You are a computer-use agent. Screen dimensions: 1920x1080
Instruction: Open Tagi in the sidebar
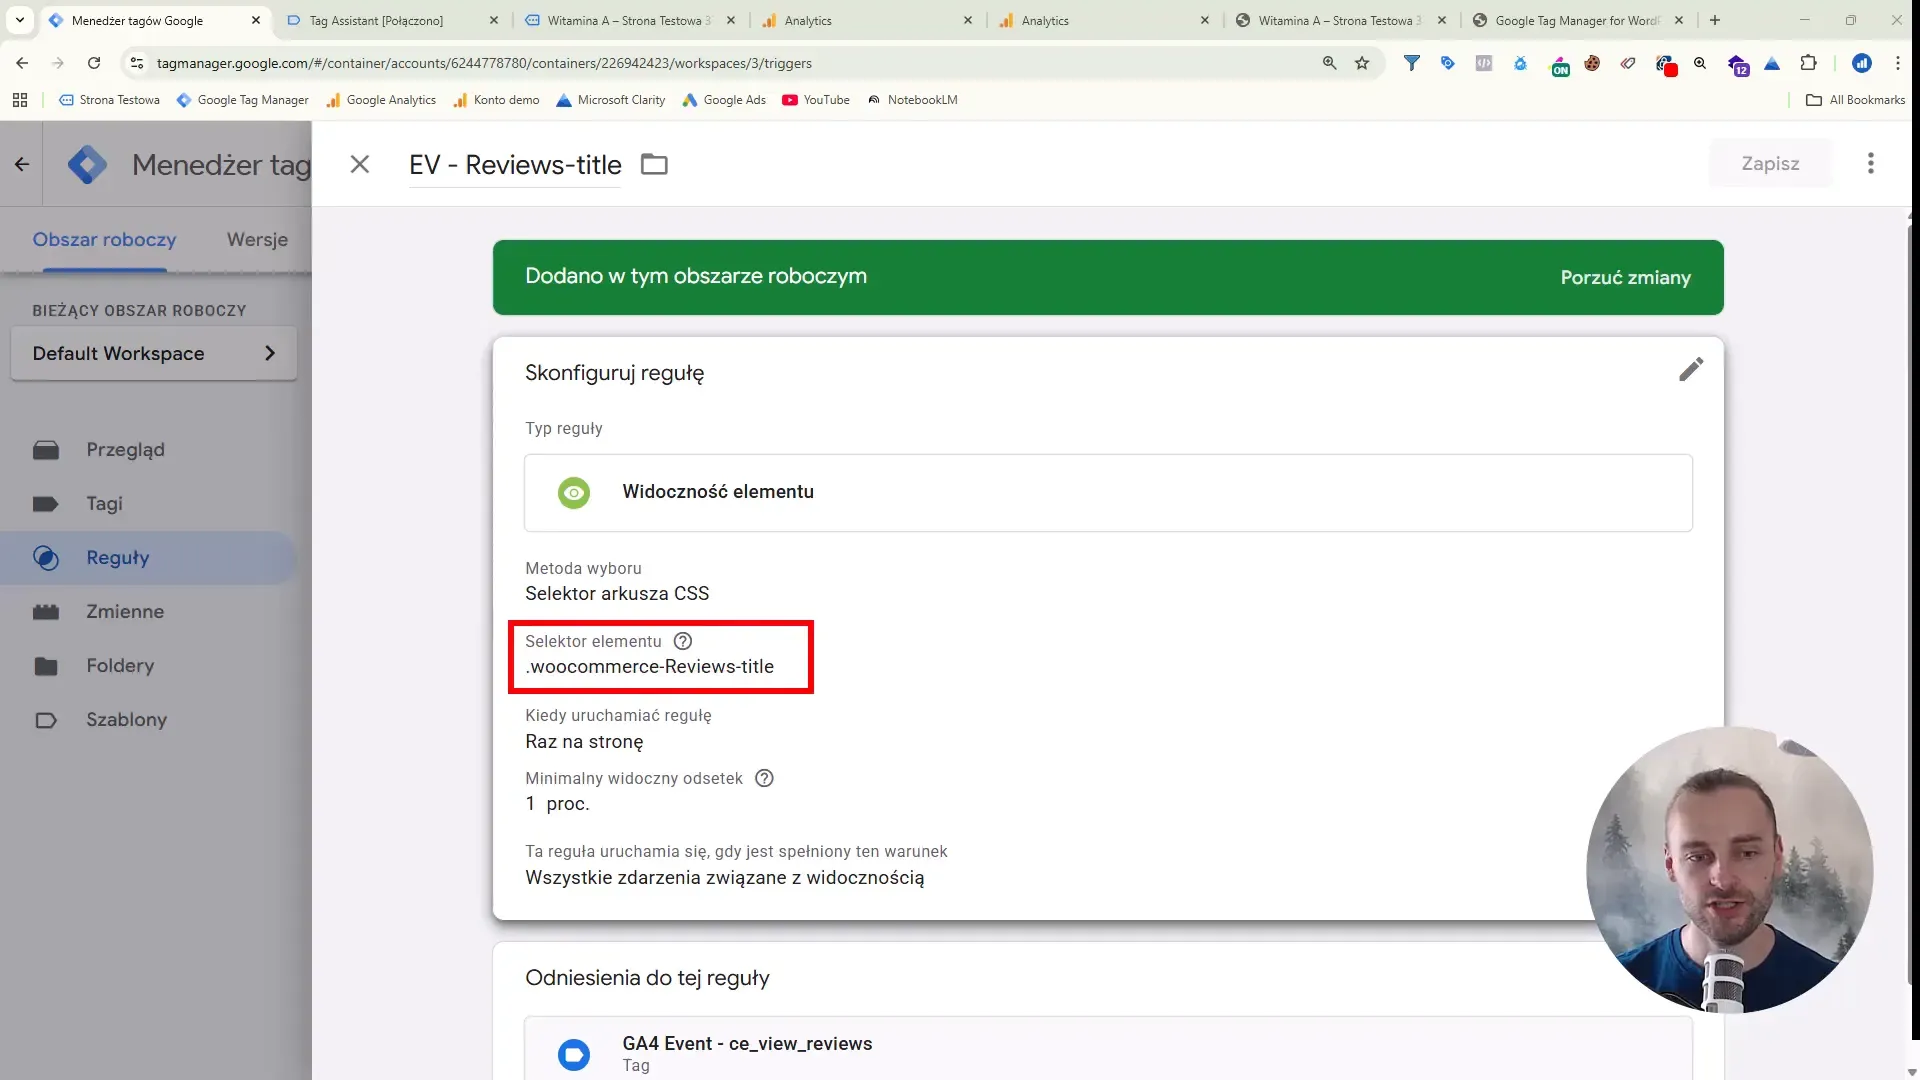pos(104,504)
